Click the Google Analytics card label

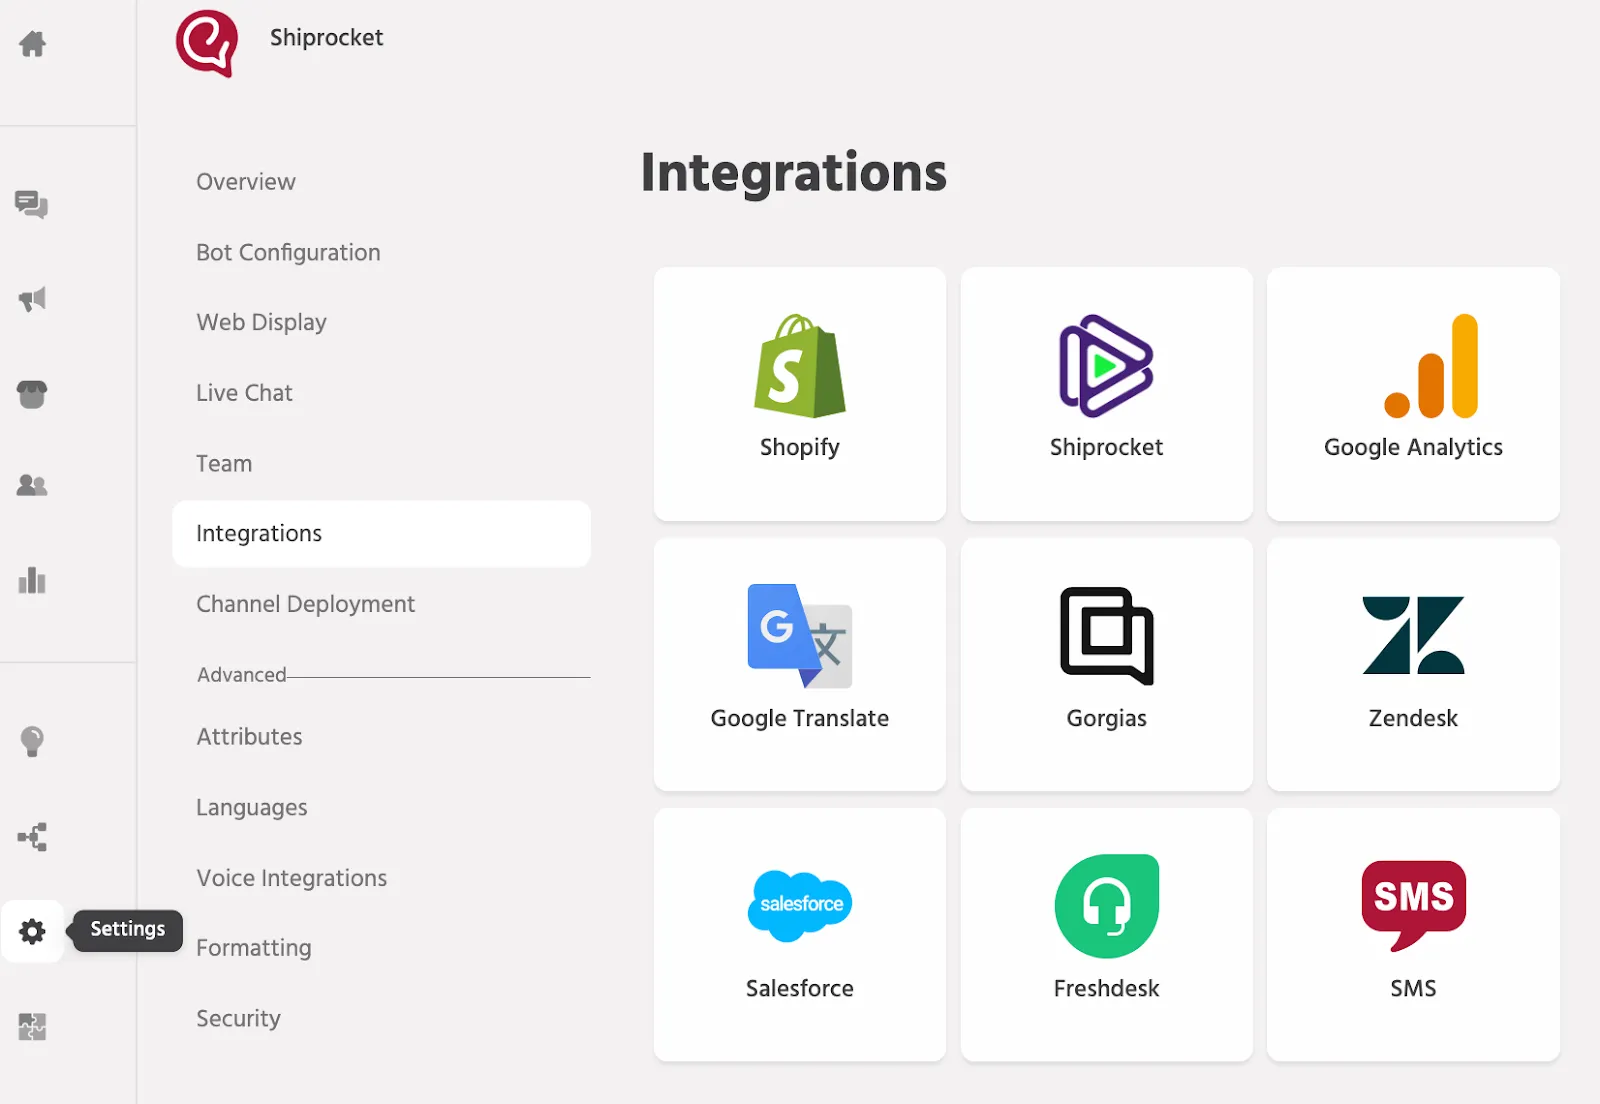click(1413, 448)
